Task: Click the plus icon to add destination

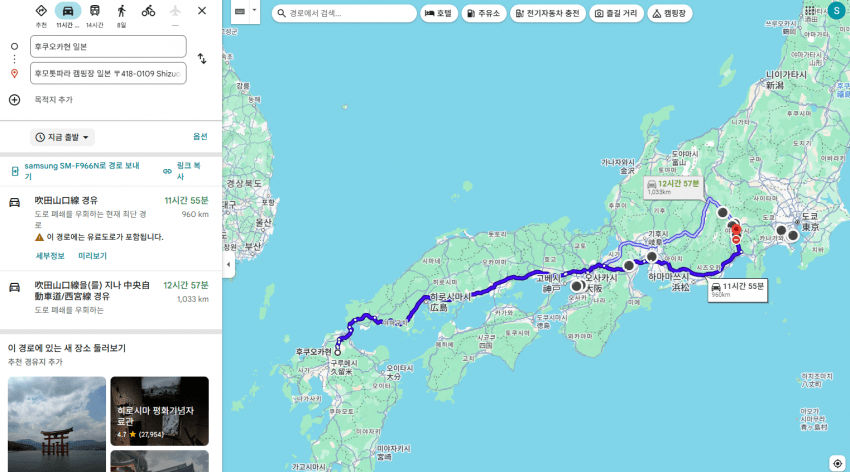Action: click(x=14, y=99)
